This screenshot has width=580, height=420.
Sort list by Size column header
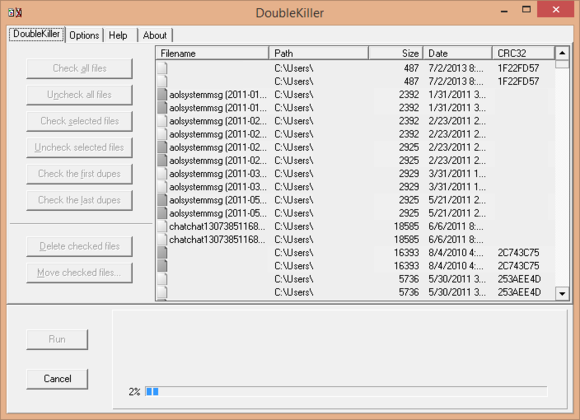(x=395, y=53)
